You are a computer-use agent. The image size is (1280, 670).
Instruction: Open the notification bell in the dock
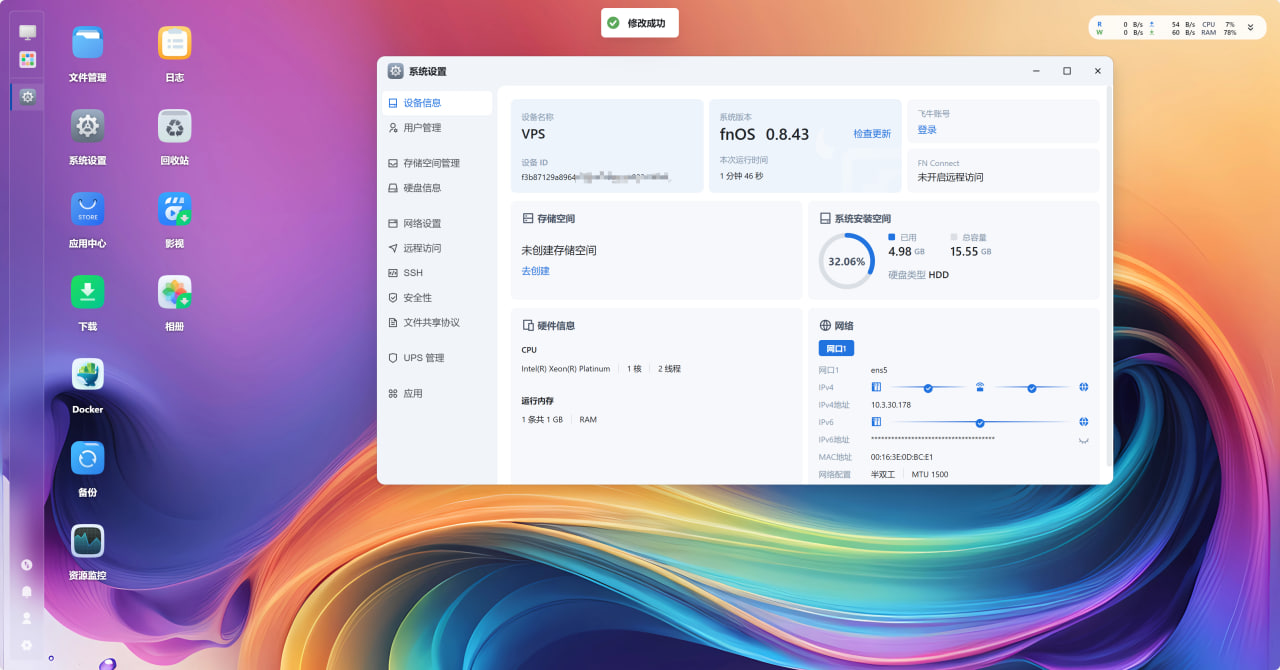pyautogui.click(x=27, y=591)
